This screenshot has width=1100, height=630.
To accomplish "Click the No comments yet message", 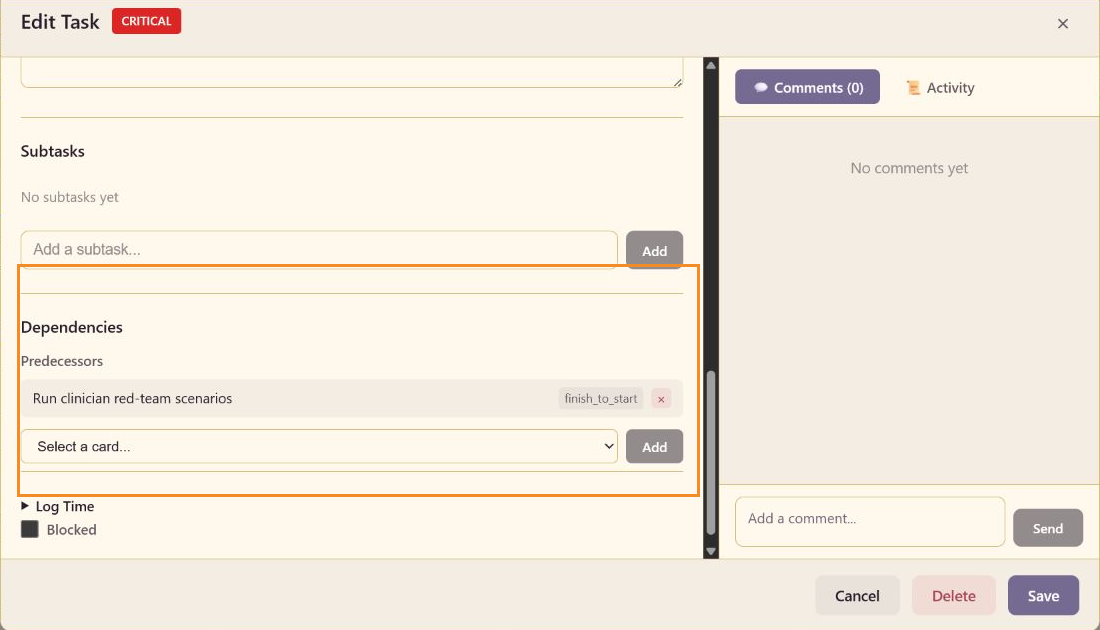I will (x=908, y=168).
